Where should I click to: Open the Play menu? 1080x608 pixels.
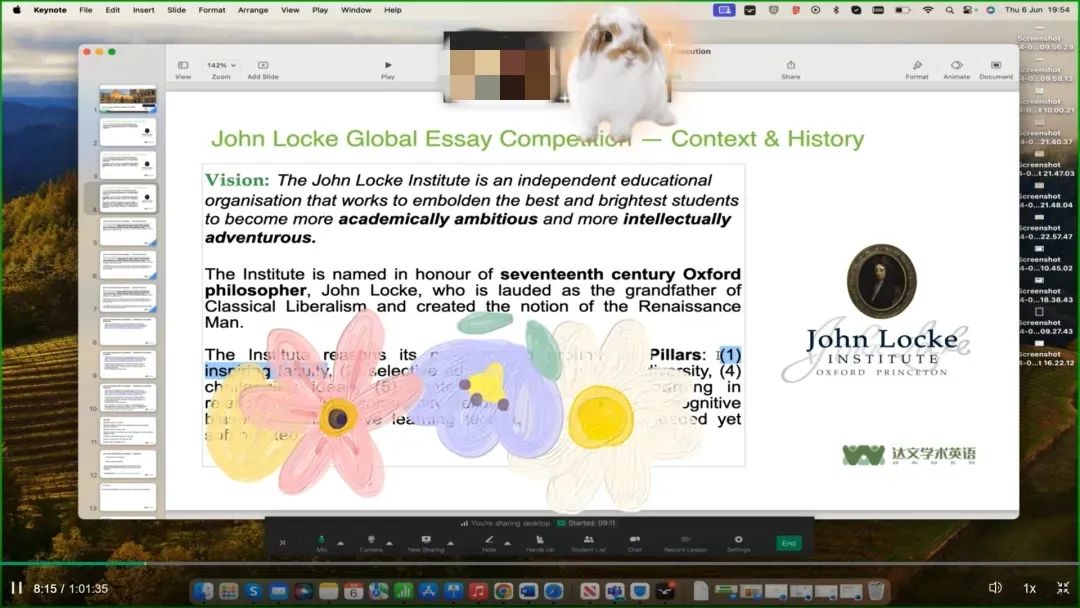(320, 10)
